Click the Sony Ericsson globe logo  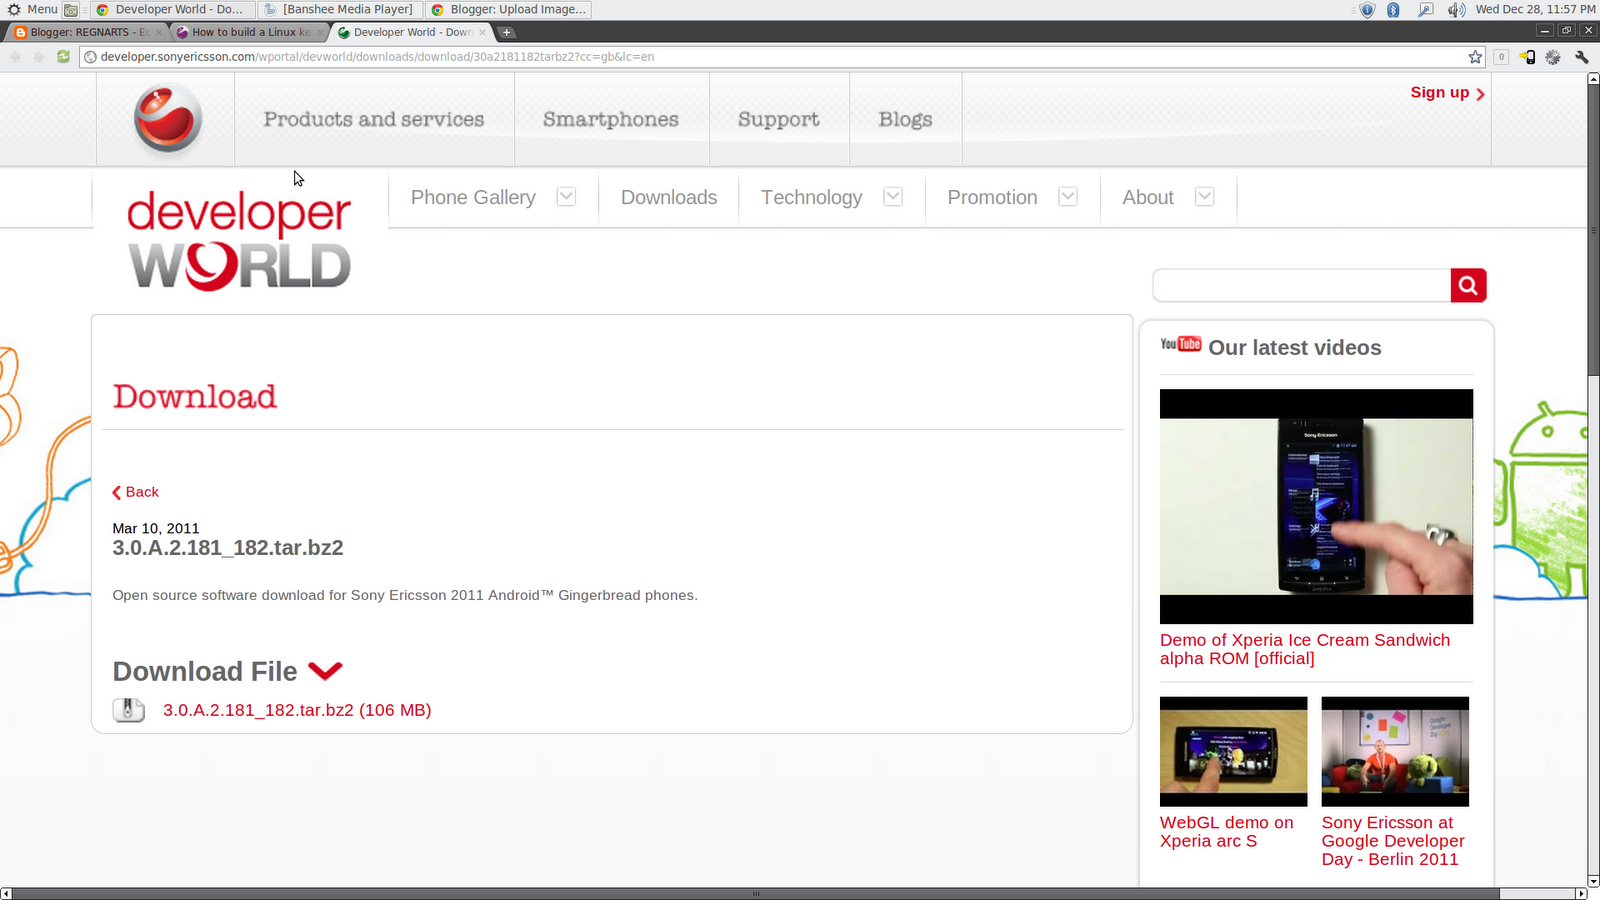tap(168, 119)
